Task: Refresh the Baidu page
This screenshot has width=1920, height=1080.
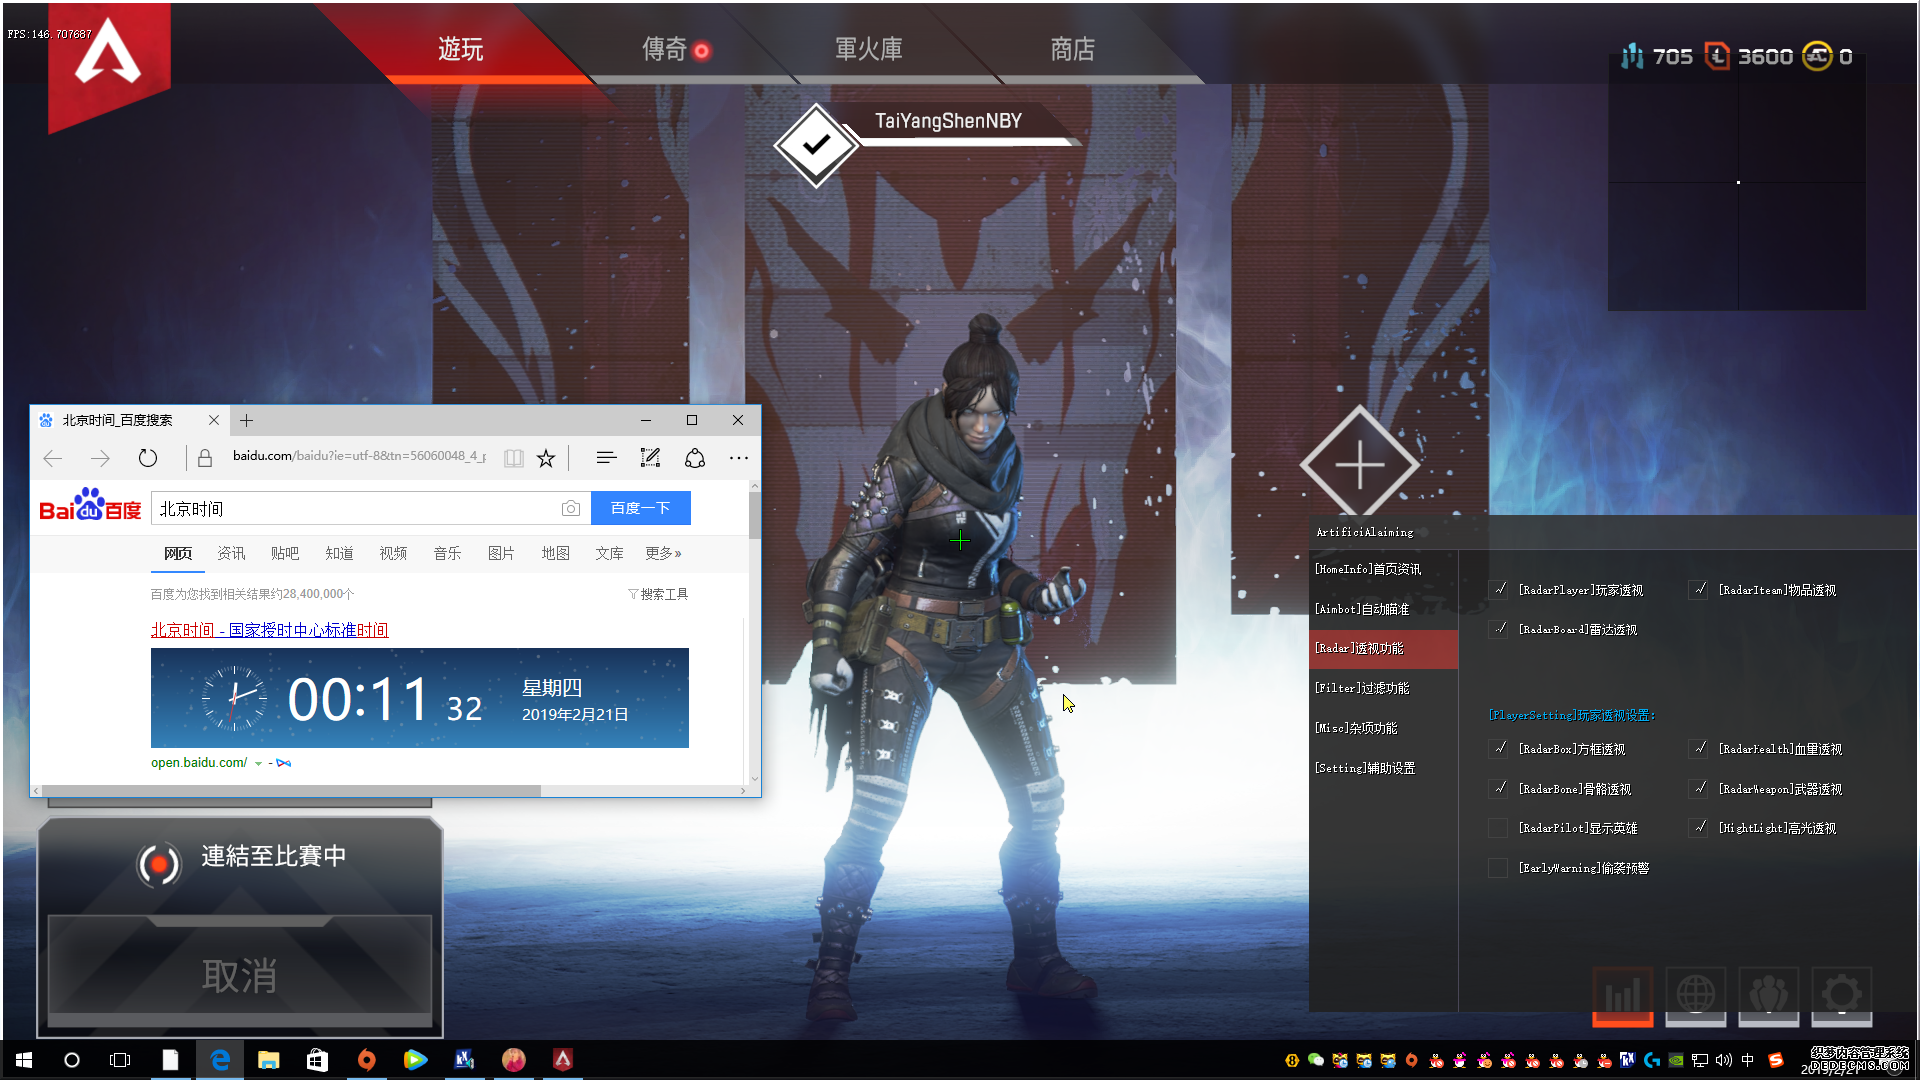Action: click(x=148, y=458)
